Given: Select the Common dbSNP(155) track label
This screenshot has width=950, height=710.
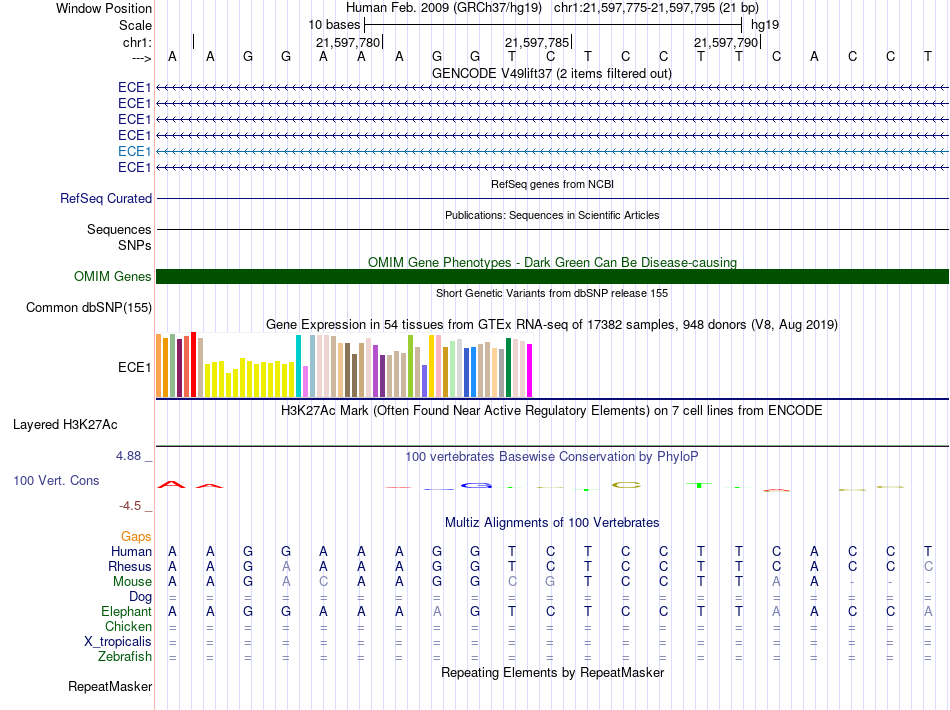Looking at the screenshot, I should (89, 308).
